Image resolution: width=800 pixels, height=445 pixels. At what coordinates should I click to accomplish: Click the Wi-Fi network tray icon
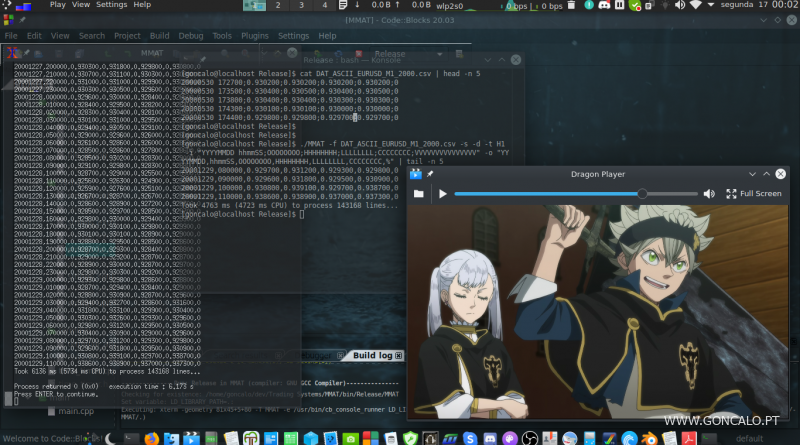coord(695,5)
